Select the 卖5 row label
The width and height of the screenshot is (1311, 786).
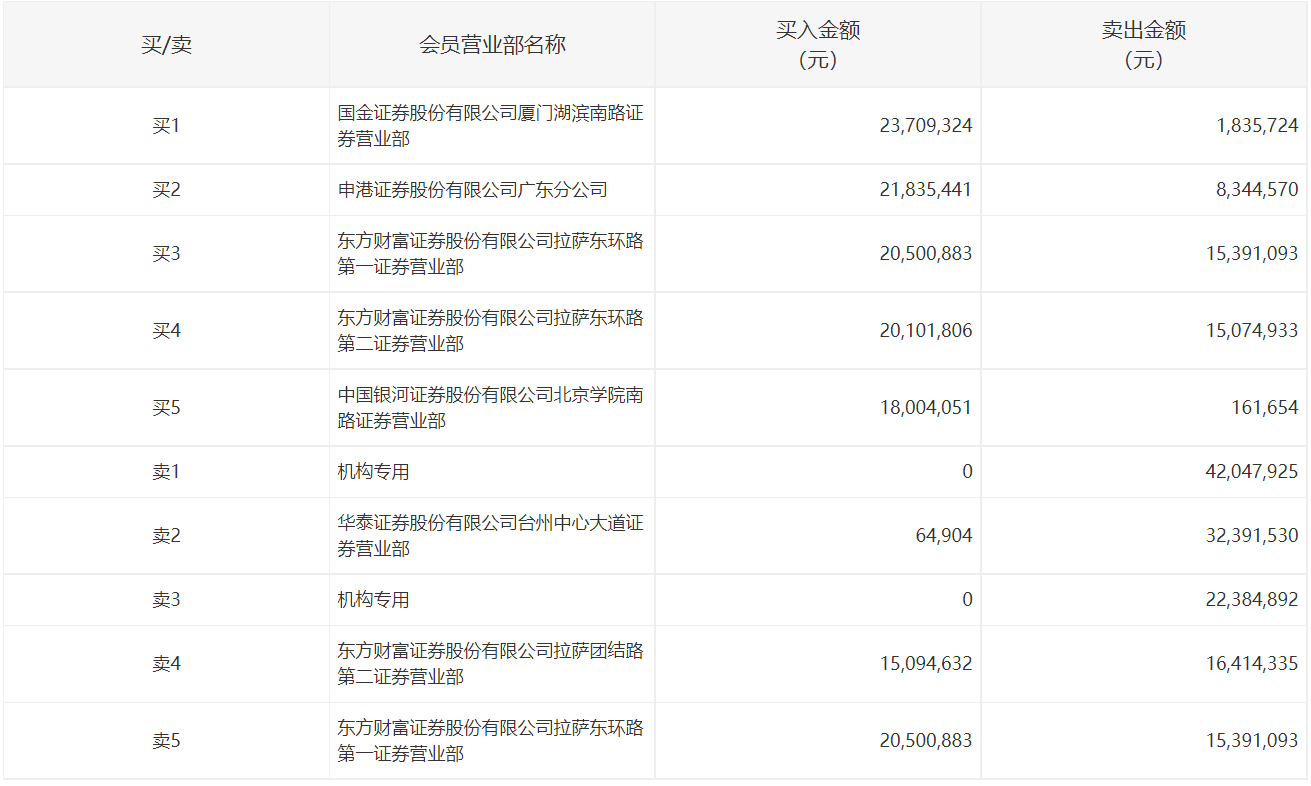point(166,741)
